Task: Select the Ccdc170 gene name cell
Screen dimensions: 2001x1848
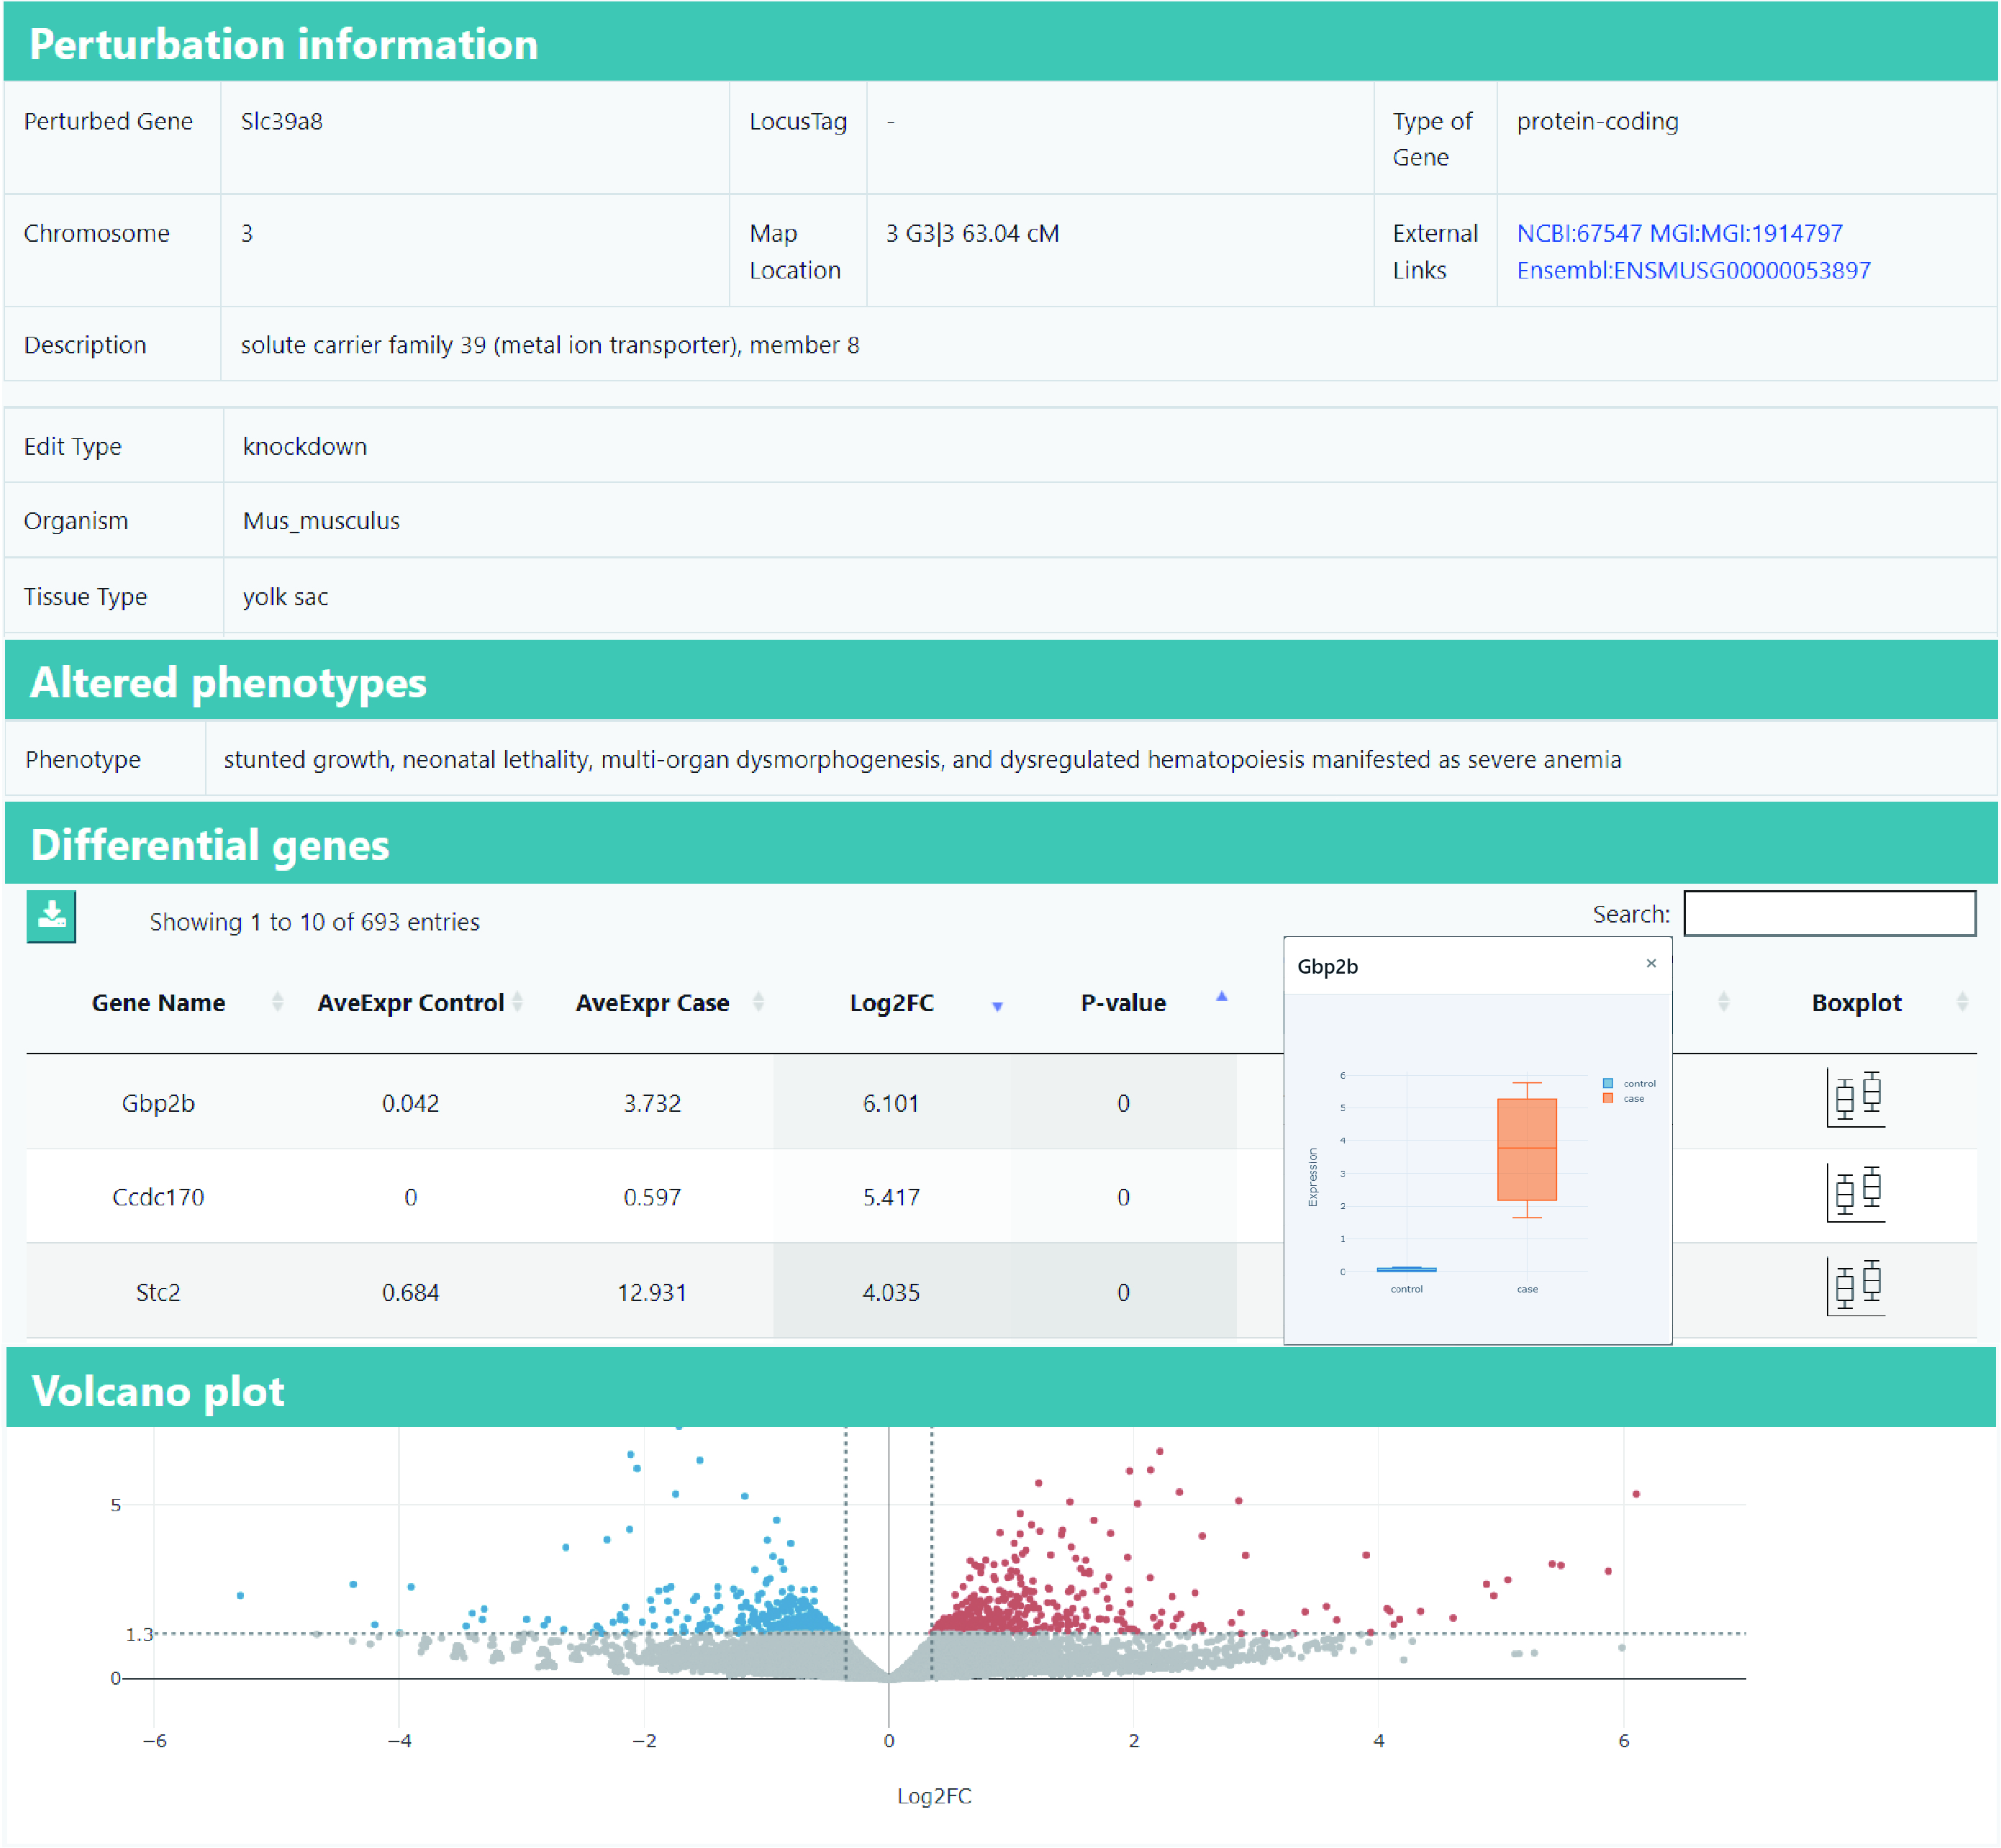Action: pyautogui.click(x=158, y=1197)
